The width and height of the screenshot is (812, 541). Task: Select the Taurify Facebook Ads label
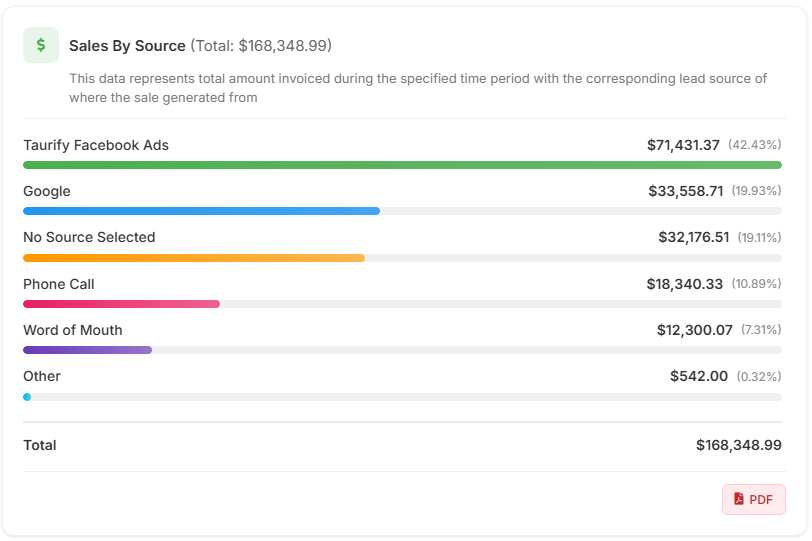point(96,145)
